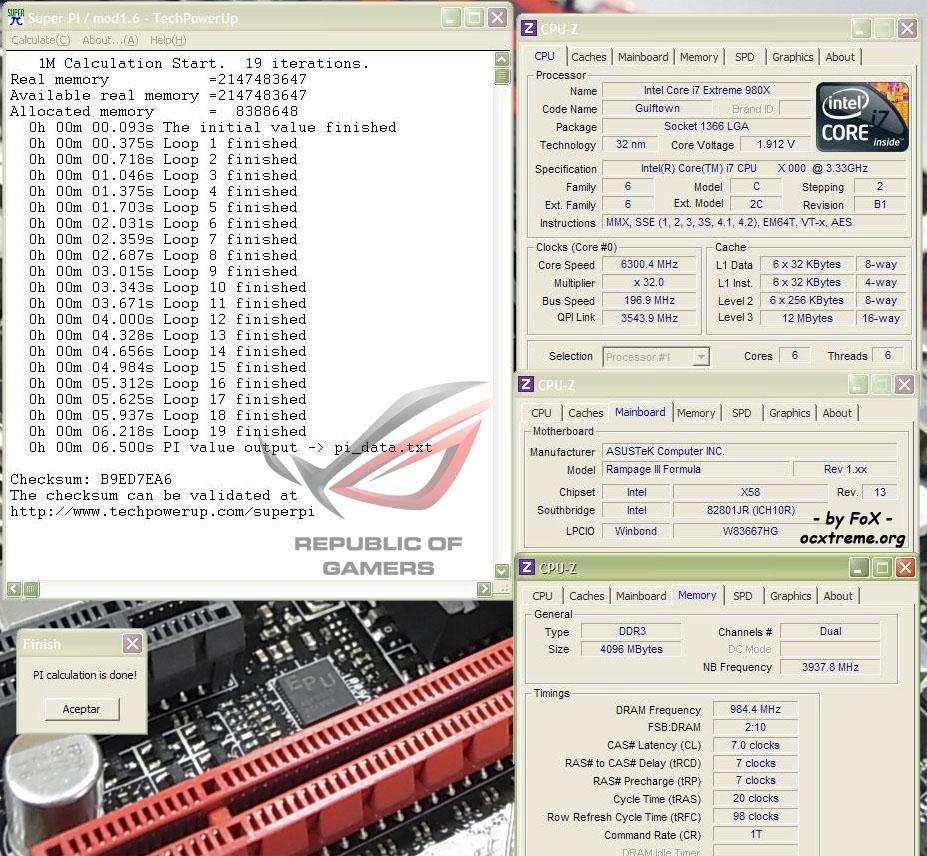Viewport: 927px width, 856px height.
Task: Open Graphics tab in bottom Memory CPU-Z window
Action: (790, 596)
